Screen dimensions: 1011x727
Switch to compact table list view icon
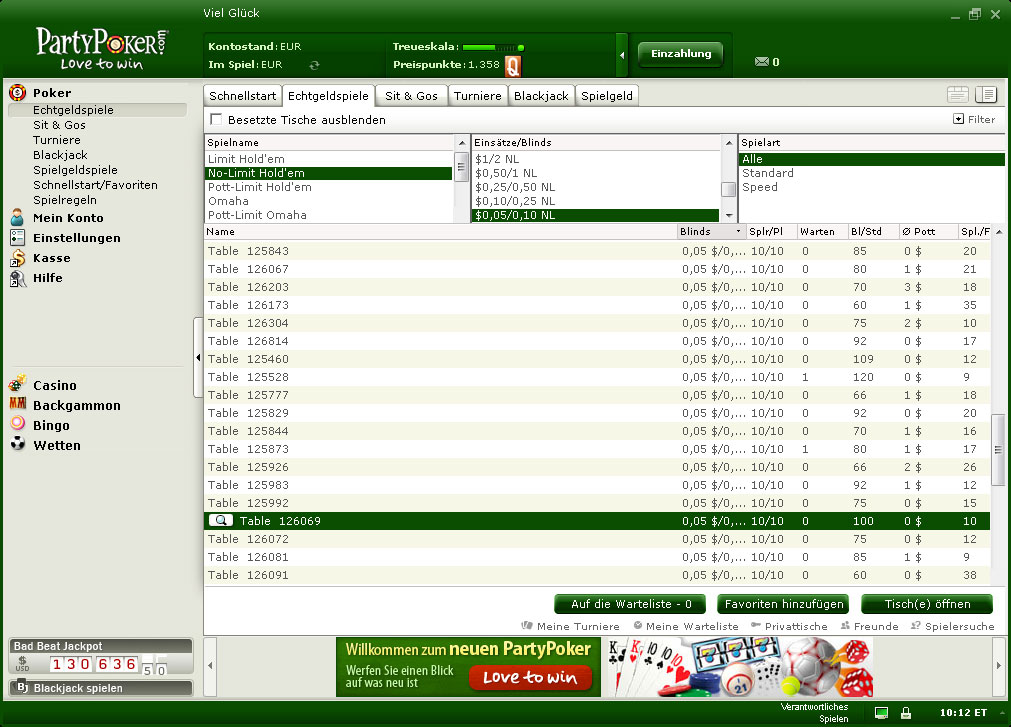click(958, 95)
